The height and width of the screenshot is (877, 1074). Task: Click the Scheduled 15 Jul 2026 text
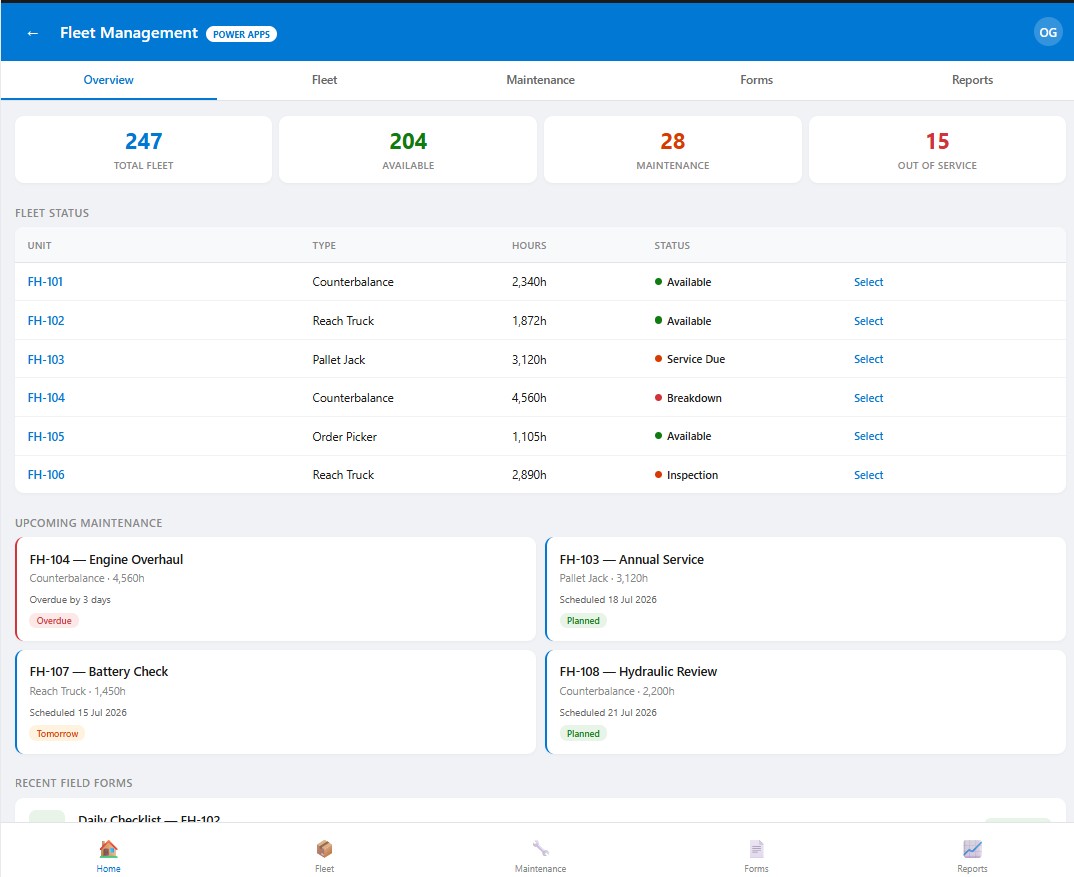click(x=78, y=713)
